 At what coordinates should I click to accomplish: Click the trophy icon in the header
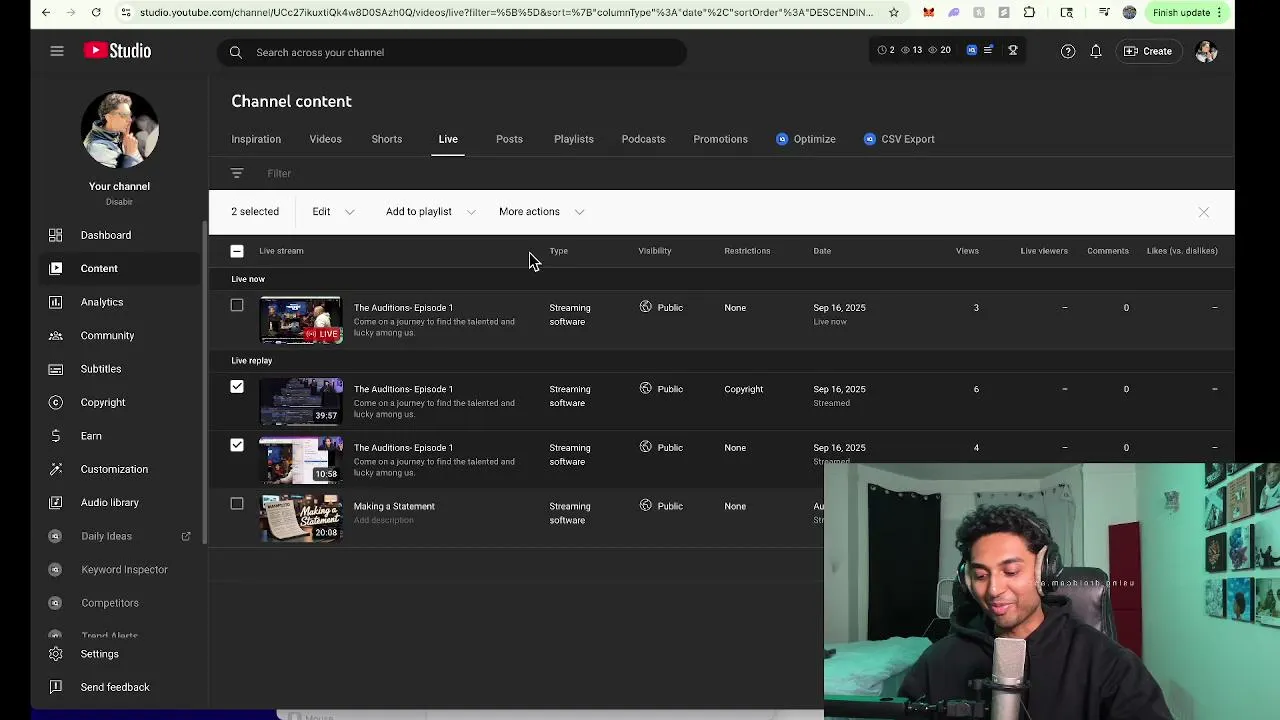pyautogui.click(x=1013, y=50)
